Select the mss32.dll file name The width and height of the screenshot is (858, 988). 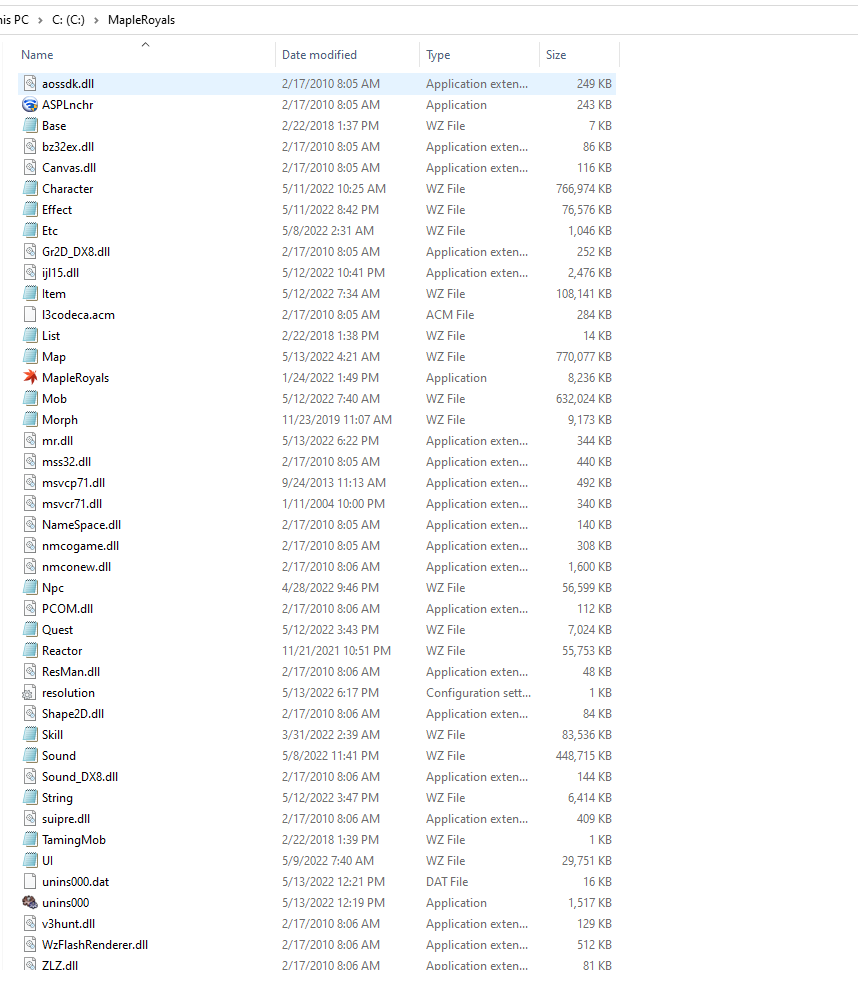(x=66, y=461)
